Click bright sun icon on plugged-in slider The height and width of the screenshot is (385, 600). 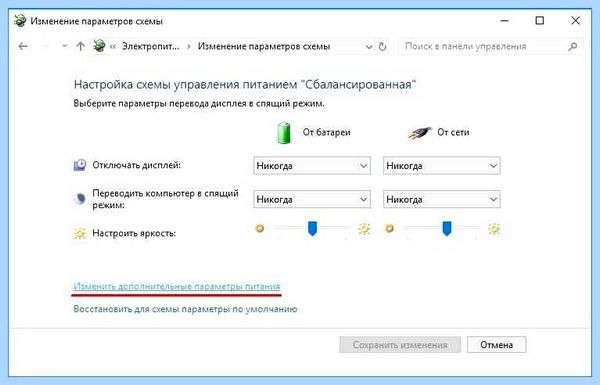494,229
